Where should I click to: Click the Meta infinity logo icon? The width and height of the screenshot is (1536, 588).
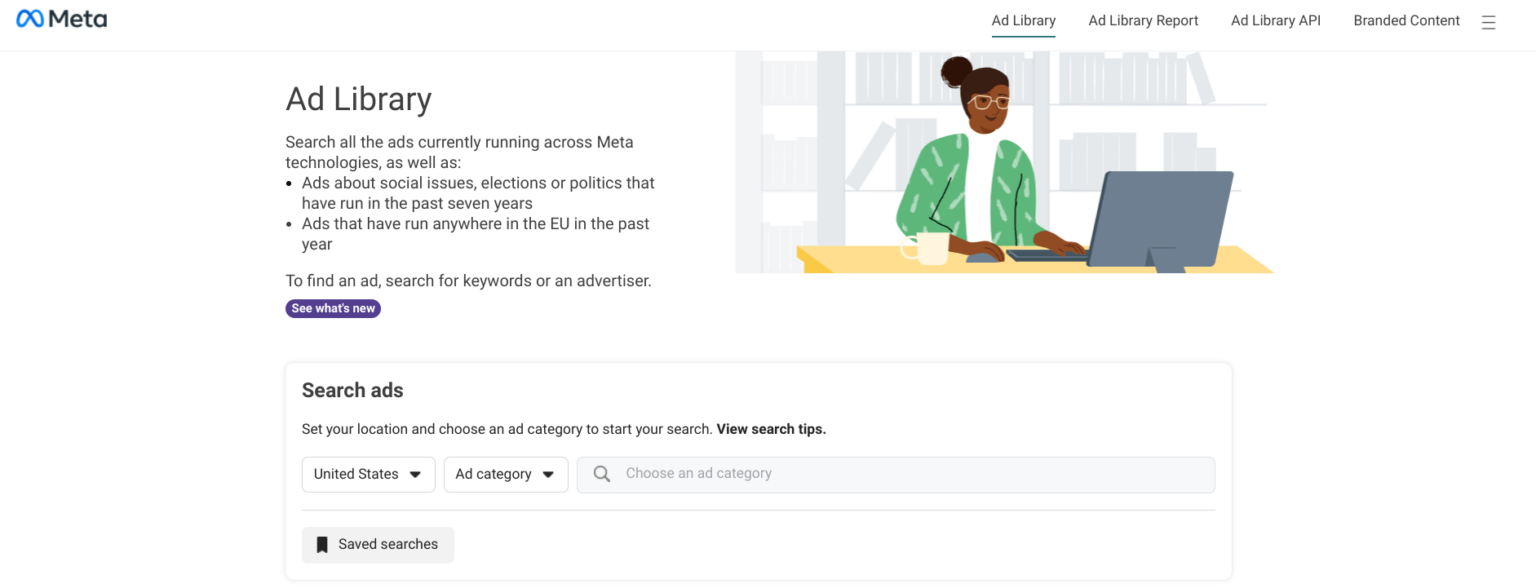[x=31, y=18]
